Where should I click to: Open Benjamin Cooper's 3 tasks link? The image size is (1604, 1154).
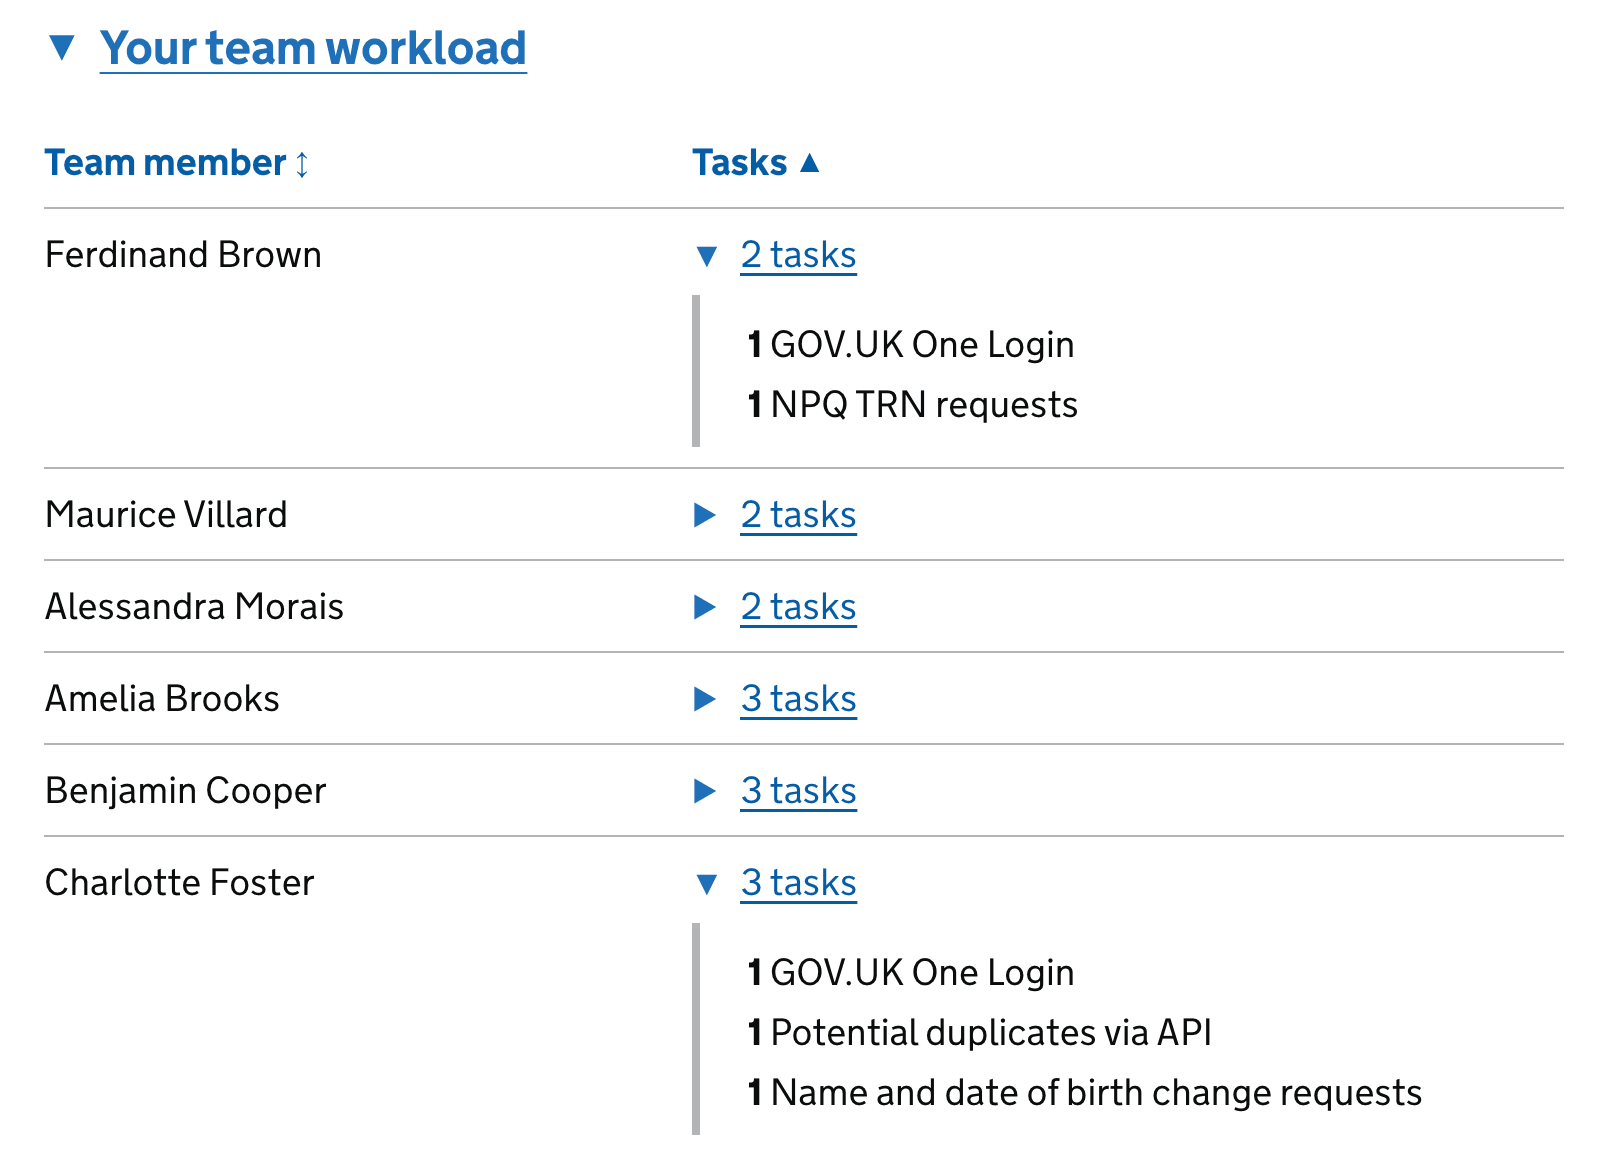click(798, 791)
